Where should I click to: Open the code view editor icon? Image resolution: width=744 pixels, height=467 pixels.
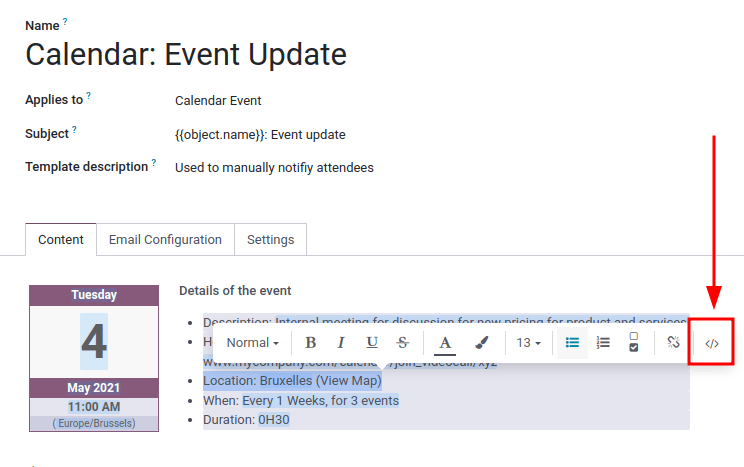coord(711,343)
